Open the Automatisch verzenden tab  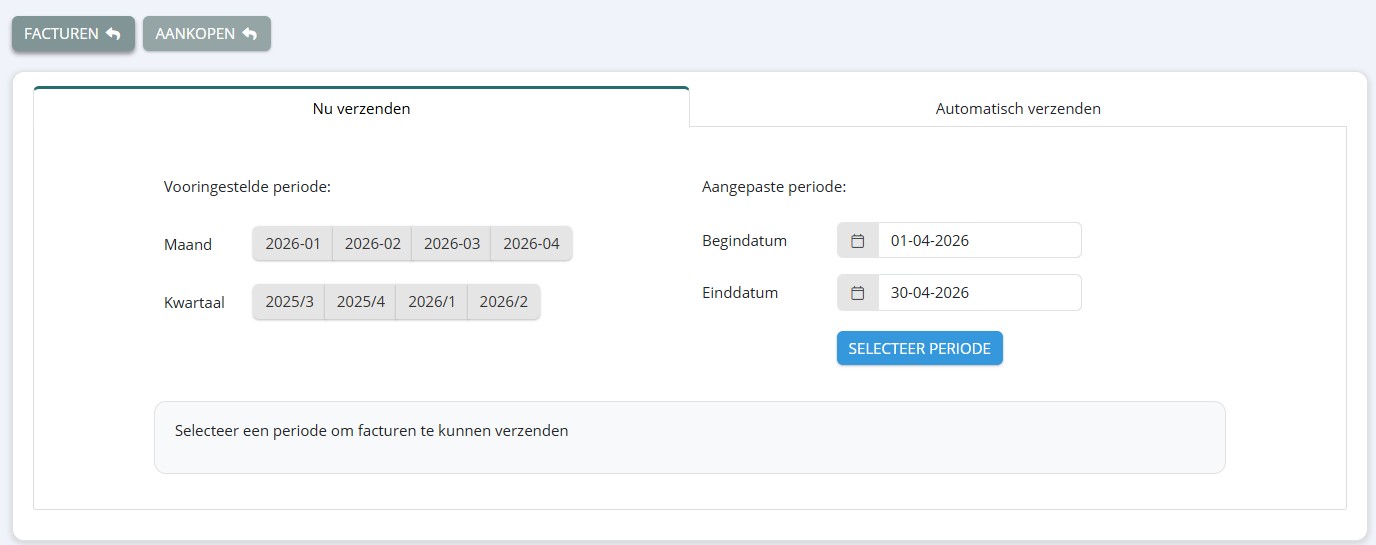click(x=1018, y=108)
